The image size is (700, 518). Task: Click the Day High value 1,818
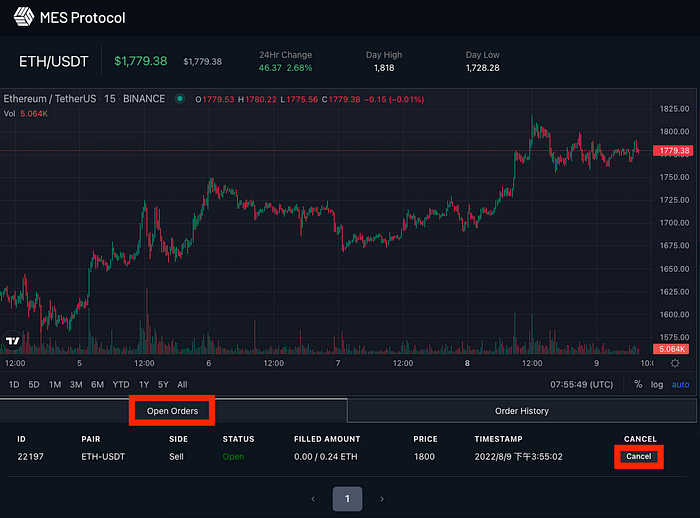tap(384, 68)
